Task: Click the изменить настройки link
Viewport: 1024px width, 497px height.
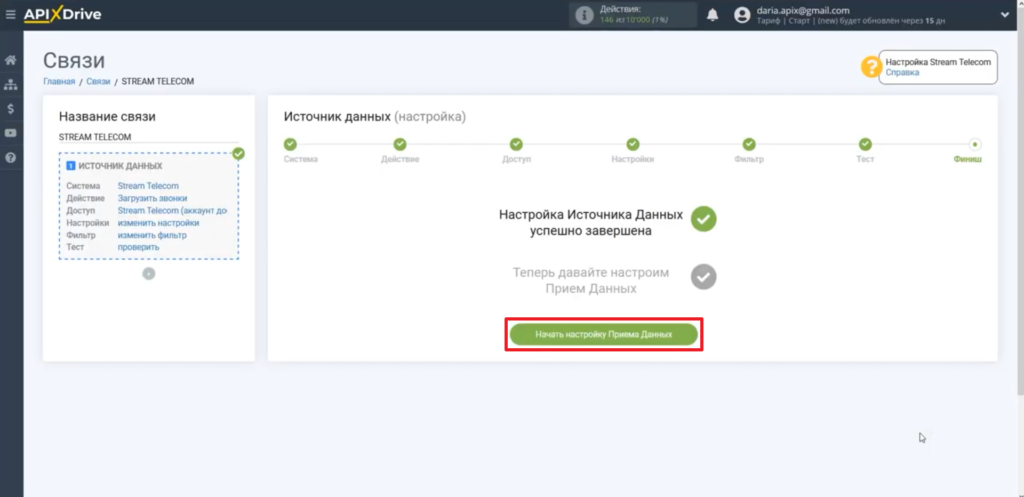Action: click(x=158, y=223)
